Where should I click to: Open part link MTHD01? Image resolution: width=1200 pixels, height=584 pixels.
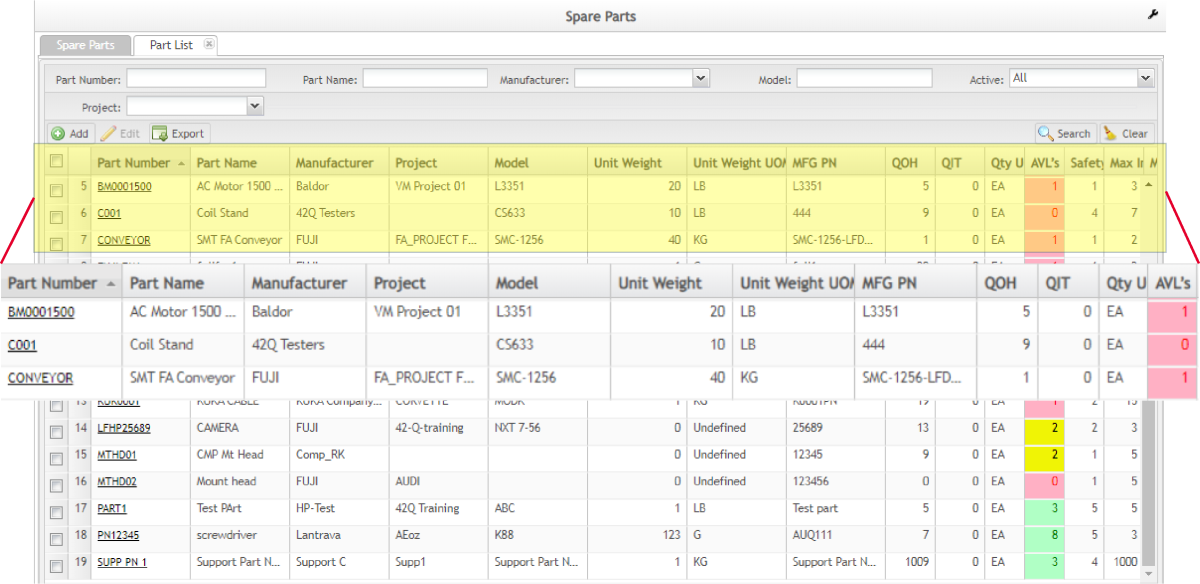[116, 455]
